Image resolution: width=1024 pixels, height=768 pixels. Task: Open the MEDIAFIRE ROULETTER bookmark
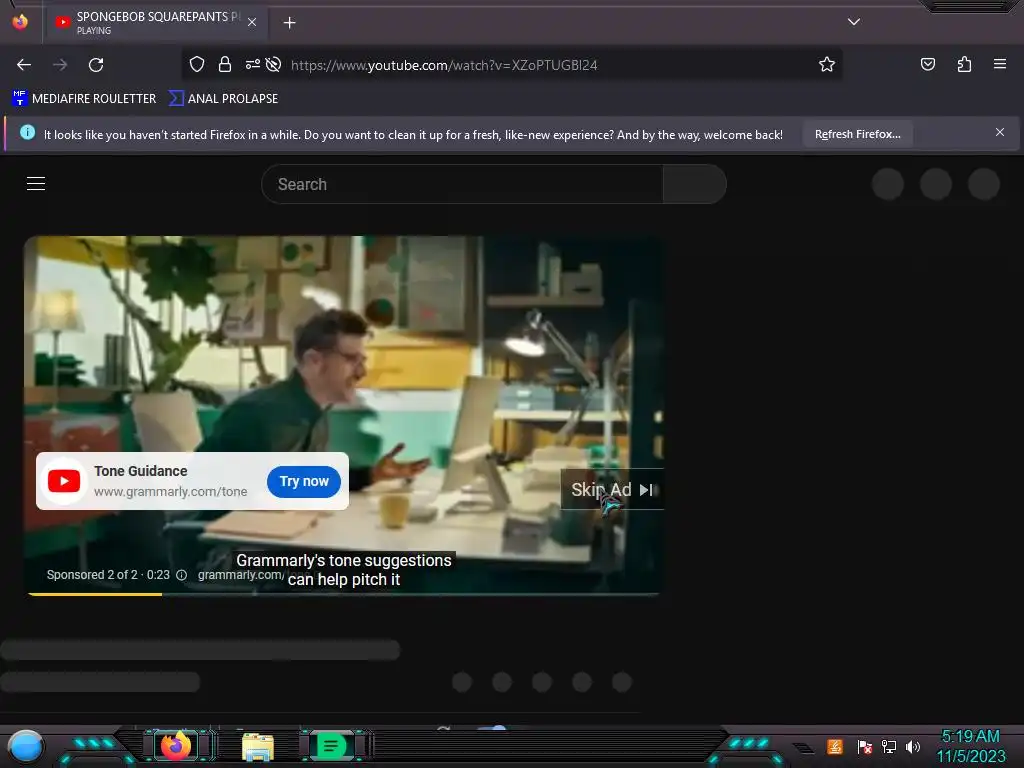point(84,99)
